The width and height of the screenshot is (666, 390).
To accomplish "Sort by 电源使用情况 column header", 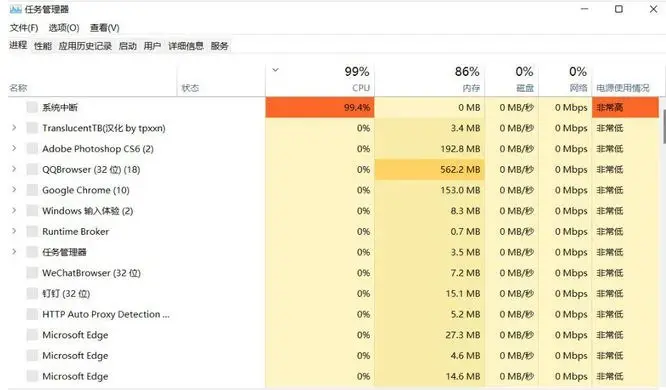I will pos(625,79).
